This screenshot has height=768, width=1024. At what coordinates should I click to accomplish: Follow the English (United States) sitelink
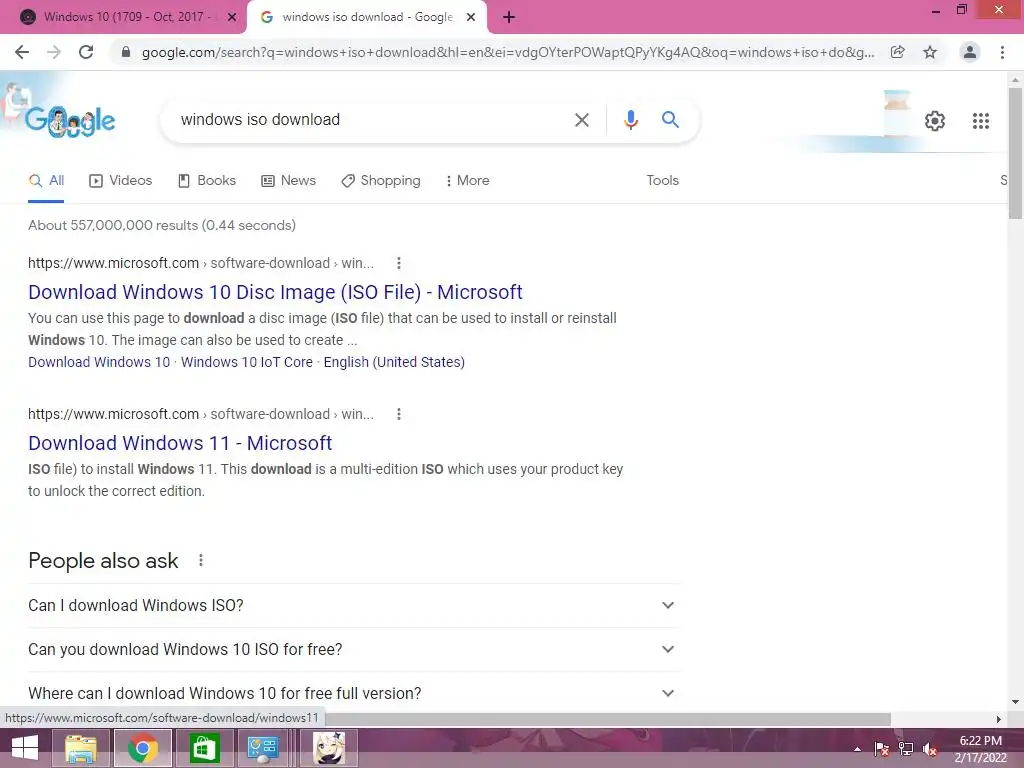pyautogui.click(x=394, y=362)
